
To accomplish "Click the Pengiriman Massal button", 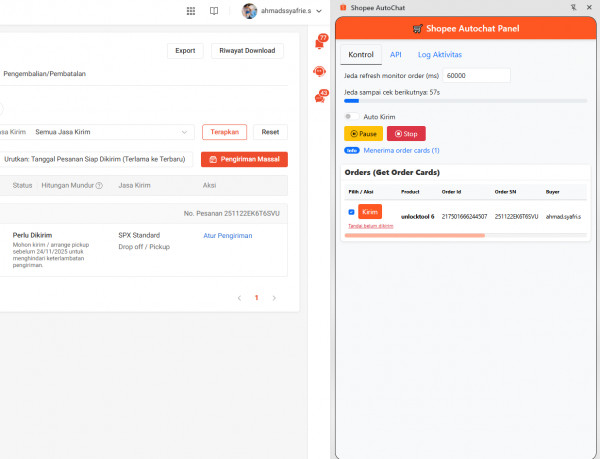I will [x=244, y=159].
